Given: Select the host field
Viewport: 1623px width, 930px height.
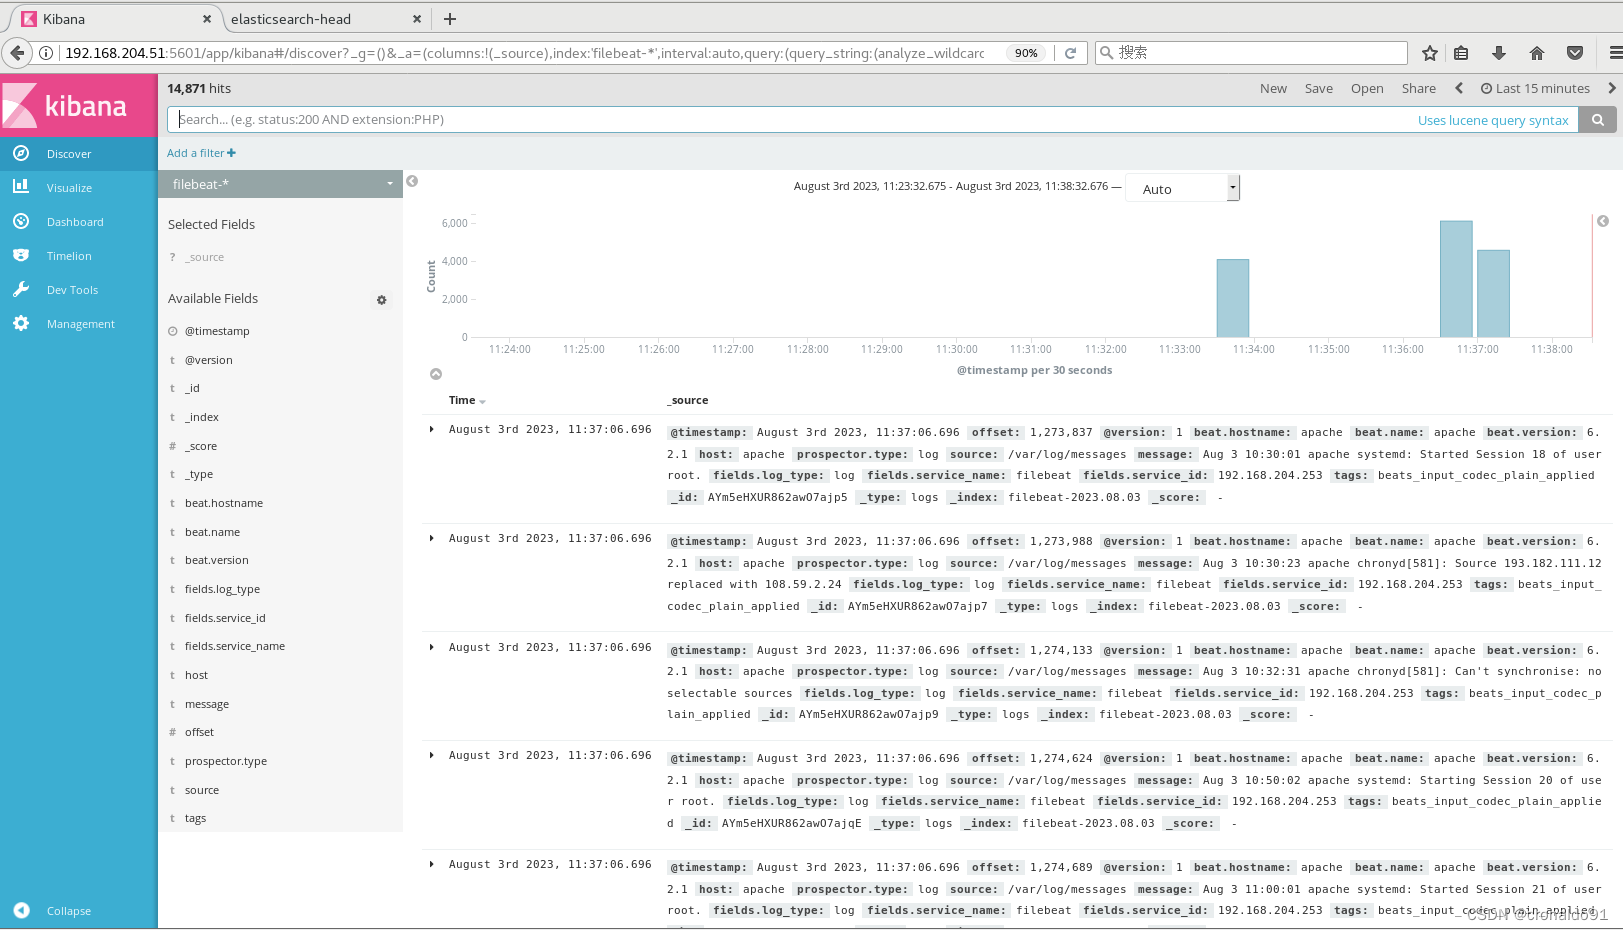Looking at the screenshot, I should 196,675.
